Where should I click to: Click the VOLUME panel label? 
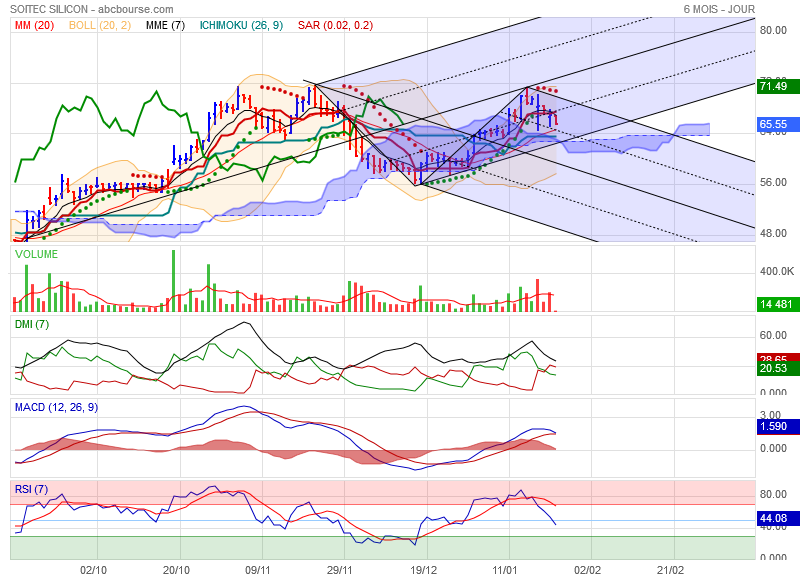click(x=36, y=254)
